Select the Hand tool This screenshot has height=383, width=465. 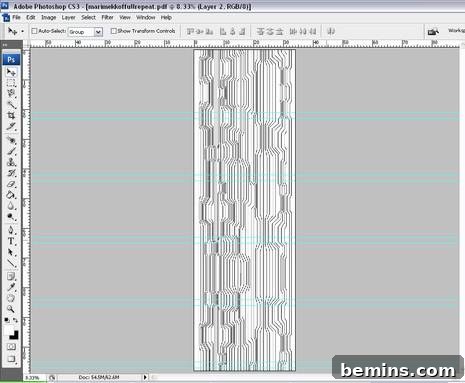(11, 298)
